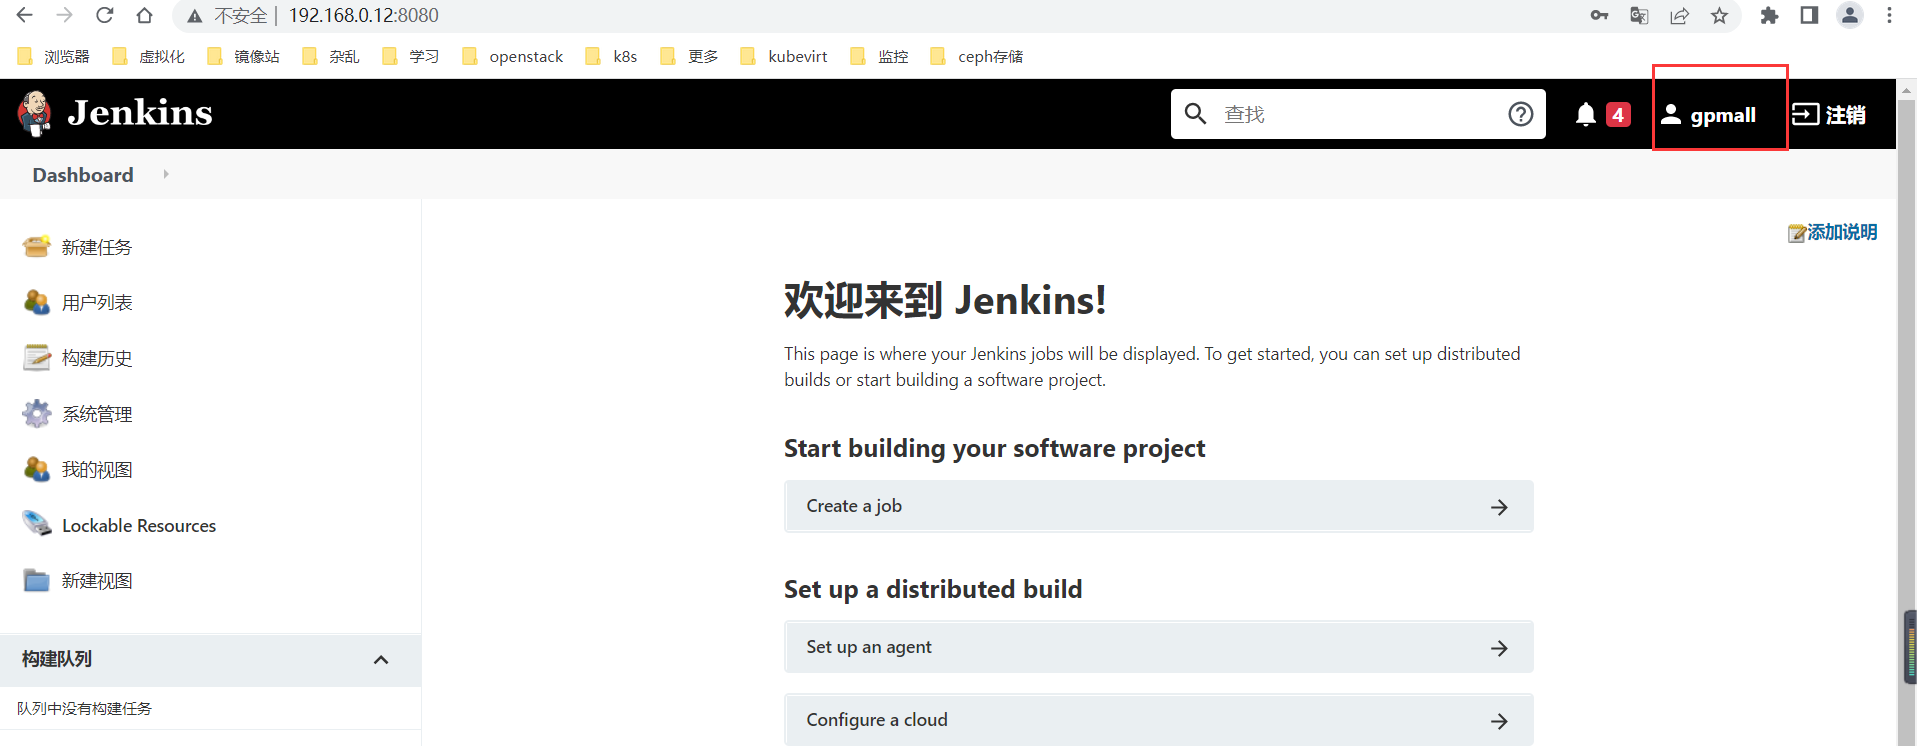Open the 镜像站 bookmark folder
Image resolution: width=1917 pixels, height=746 pixels.
(244, 56)
